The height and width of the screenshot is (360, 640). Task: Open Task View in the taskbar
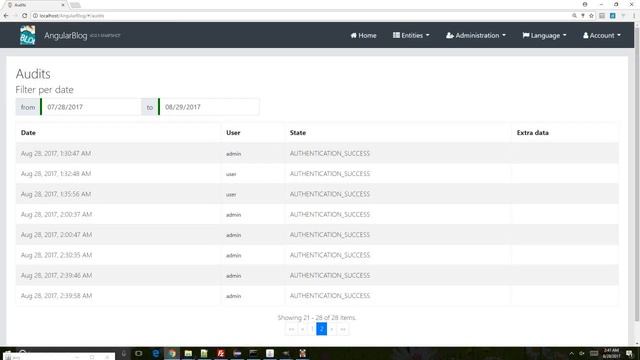point(139,353)
